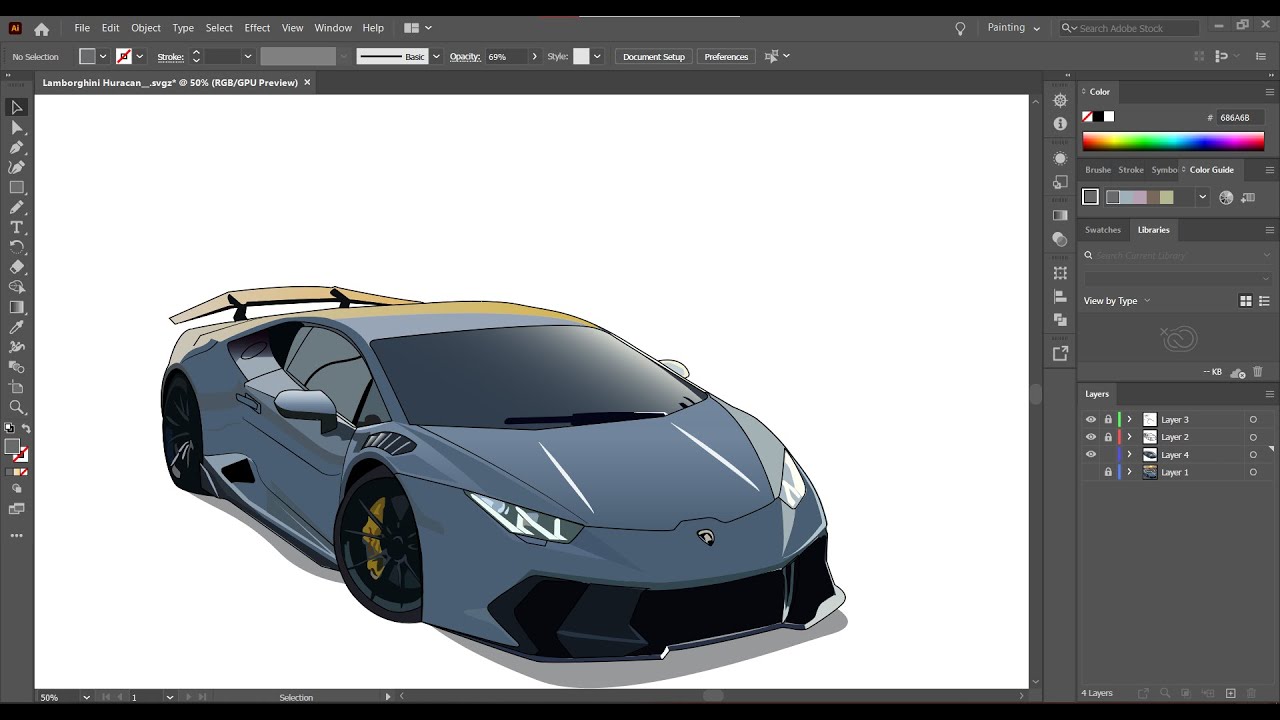Open the Window menu
Screen dimensions: 1280x720
[x=333, y=28]
